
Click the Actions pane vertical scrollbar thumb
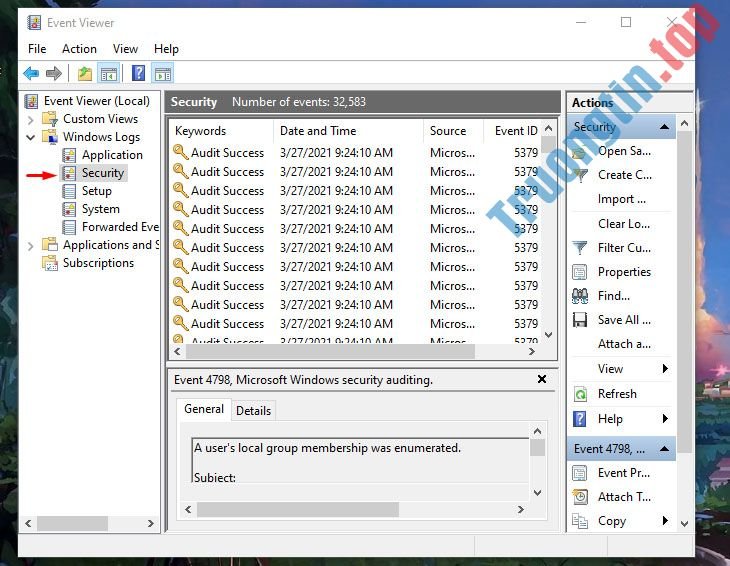point(684,291)
